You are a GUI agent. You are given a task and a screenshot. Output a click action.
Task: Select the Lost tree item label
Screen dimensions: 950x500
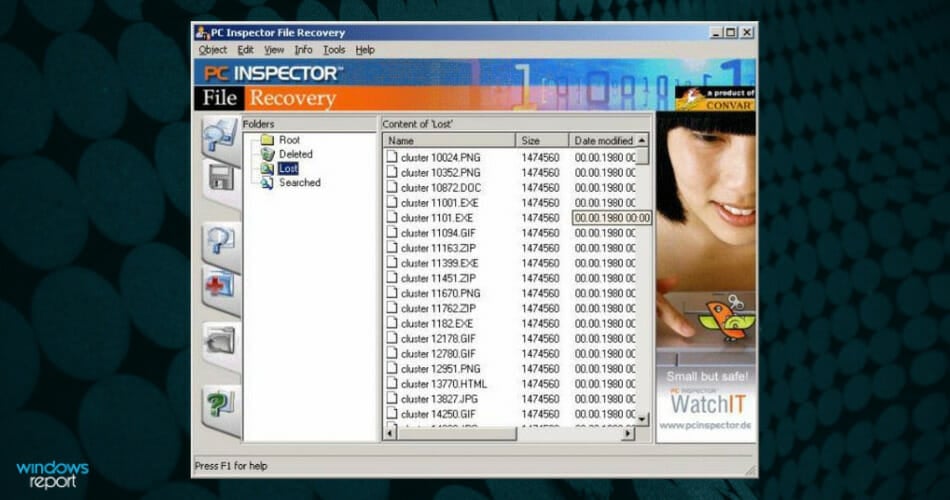288,168
